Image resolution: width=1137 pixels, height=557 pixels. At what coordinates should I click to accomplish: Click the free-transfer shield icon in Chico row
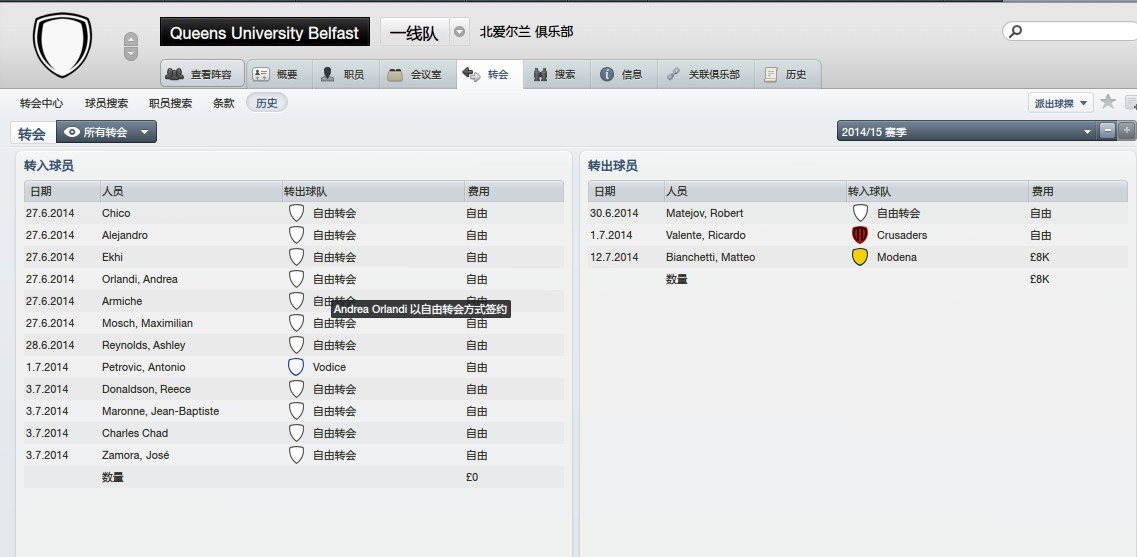(x=296, y=213)
